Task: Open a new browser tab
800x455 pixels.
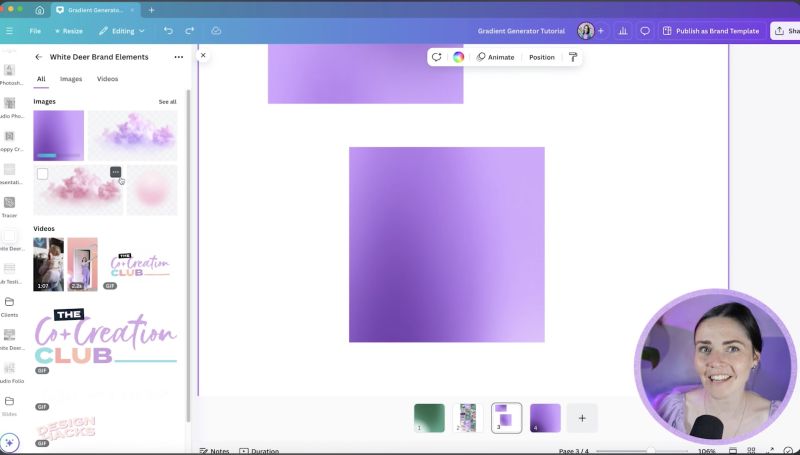Action: point(152,10)
